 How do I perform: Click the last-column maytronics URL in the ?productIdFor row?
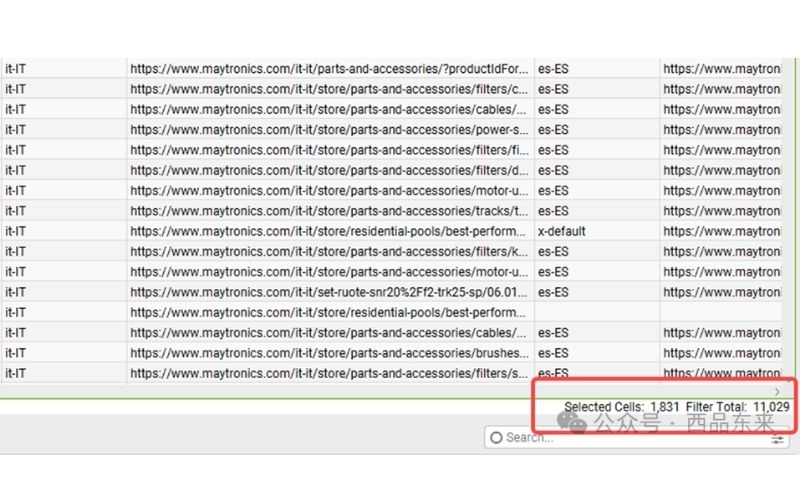pyautogui.click(x=722, y=69)
